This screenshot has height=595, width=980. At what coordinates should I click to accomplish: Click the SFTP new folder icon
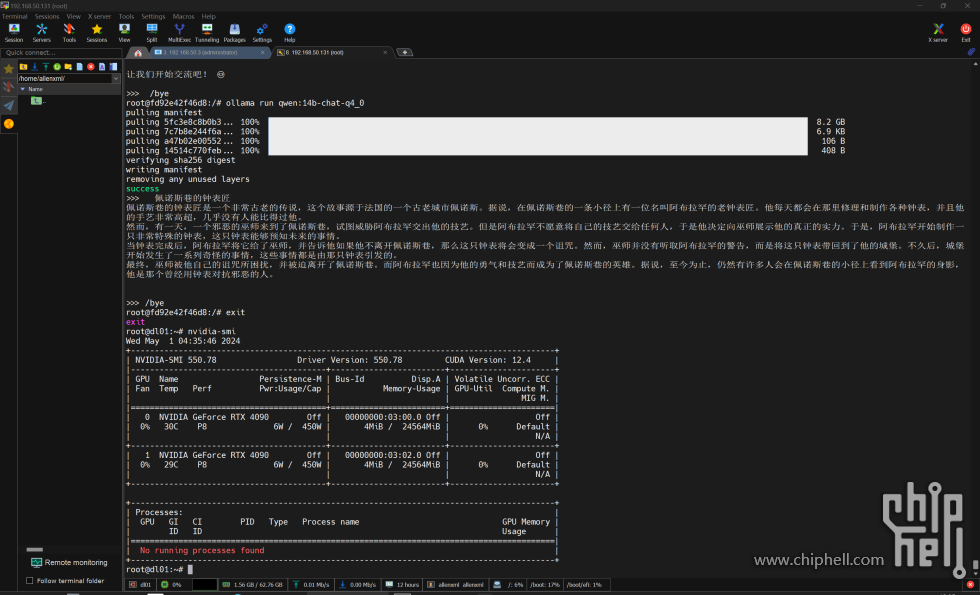(68, 66)
